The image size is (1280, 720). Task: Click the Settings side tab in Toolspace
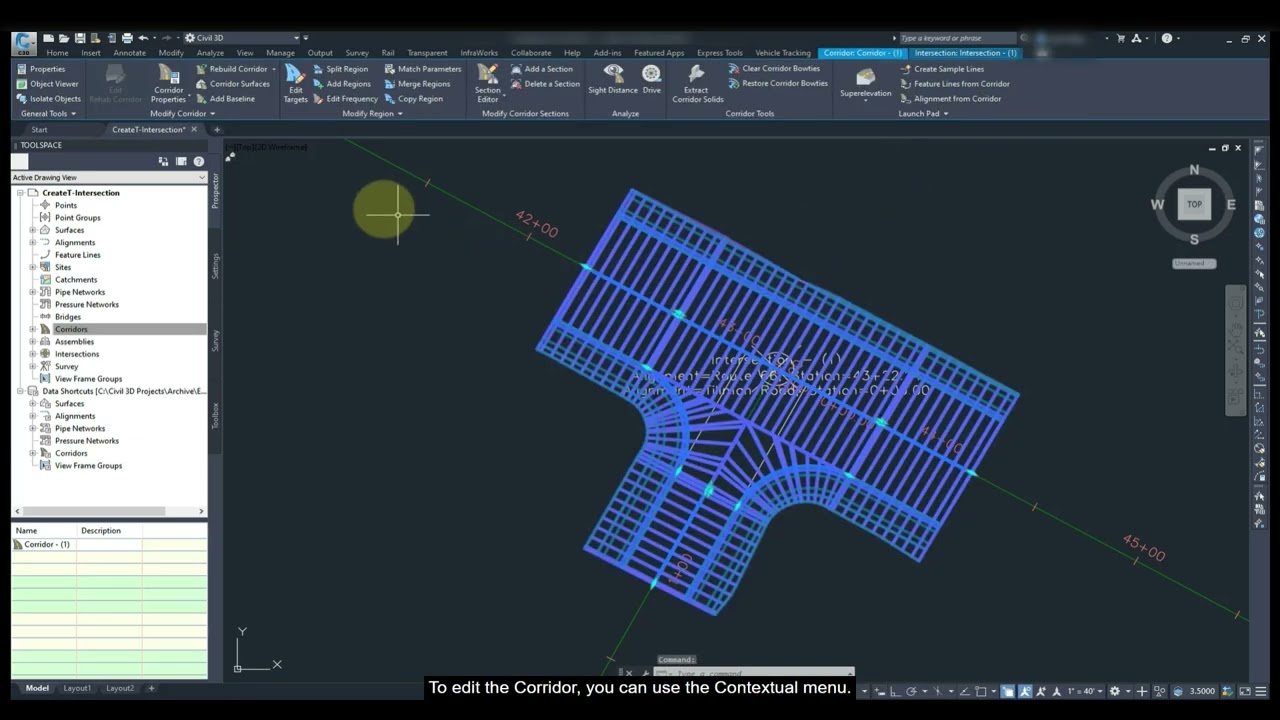215,266
